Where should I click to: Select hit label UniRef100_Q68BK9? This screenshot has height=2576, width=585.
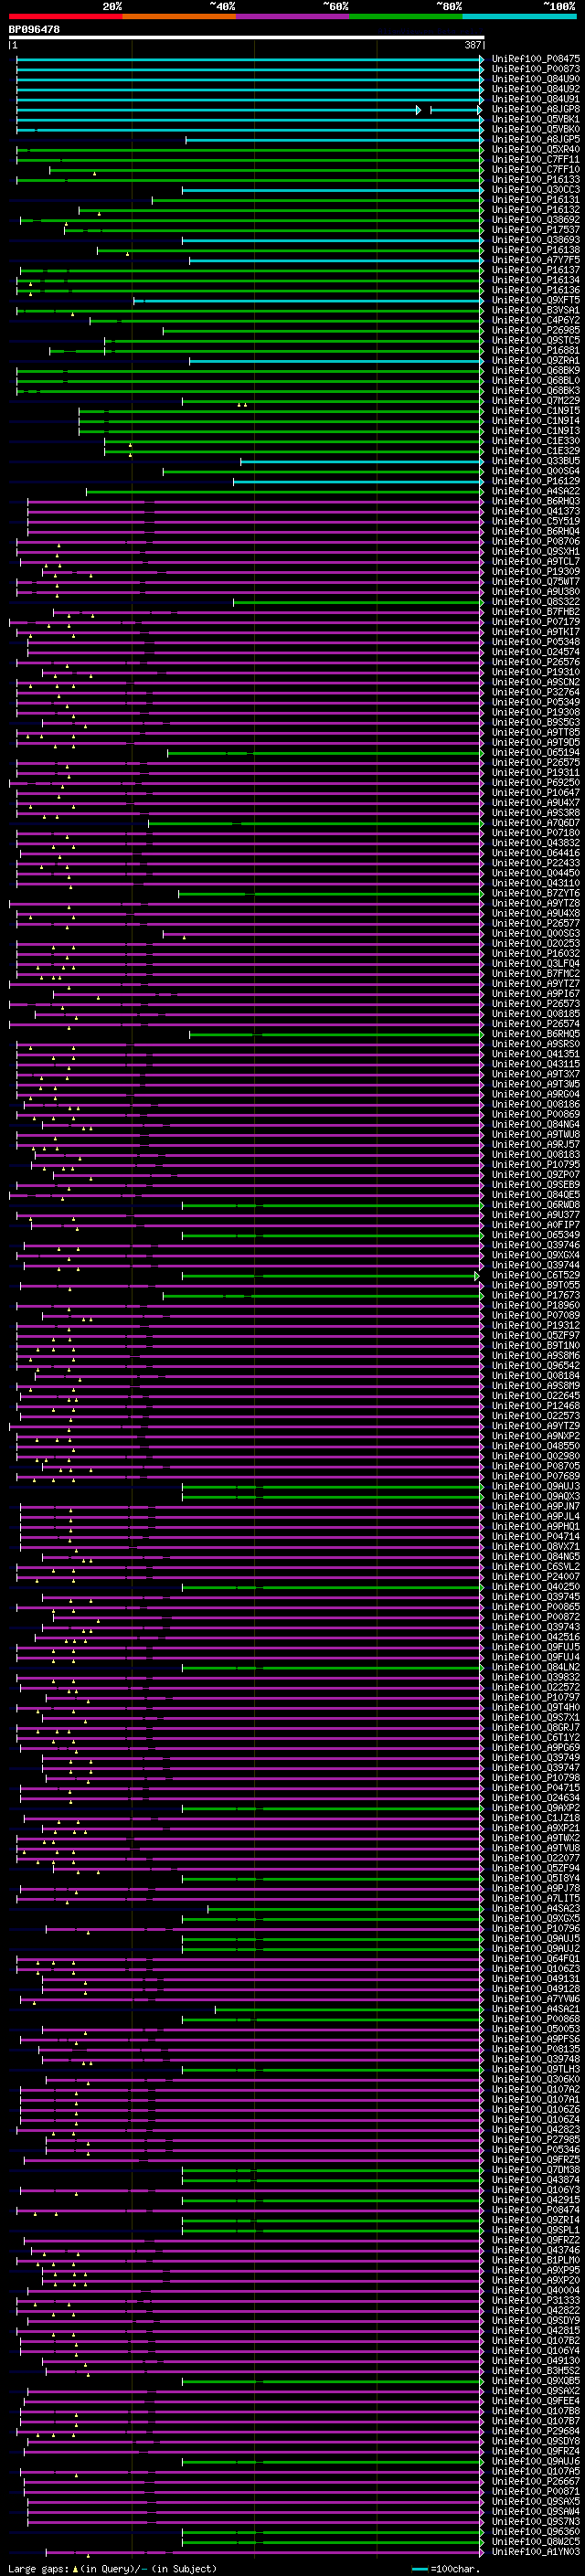pyautogui.click(x=535, y=370)
